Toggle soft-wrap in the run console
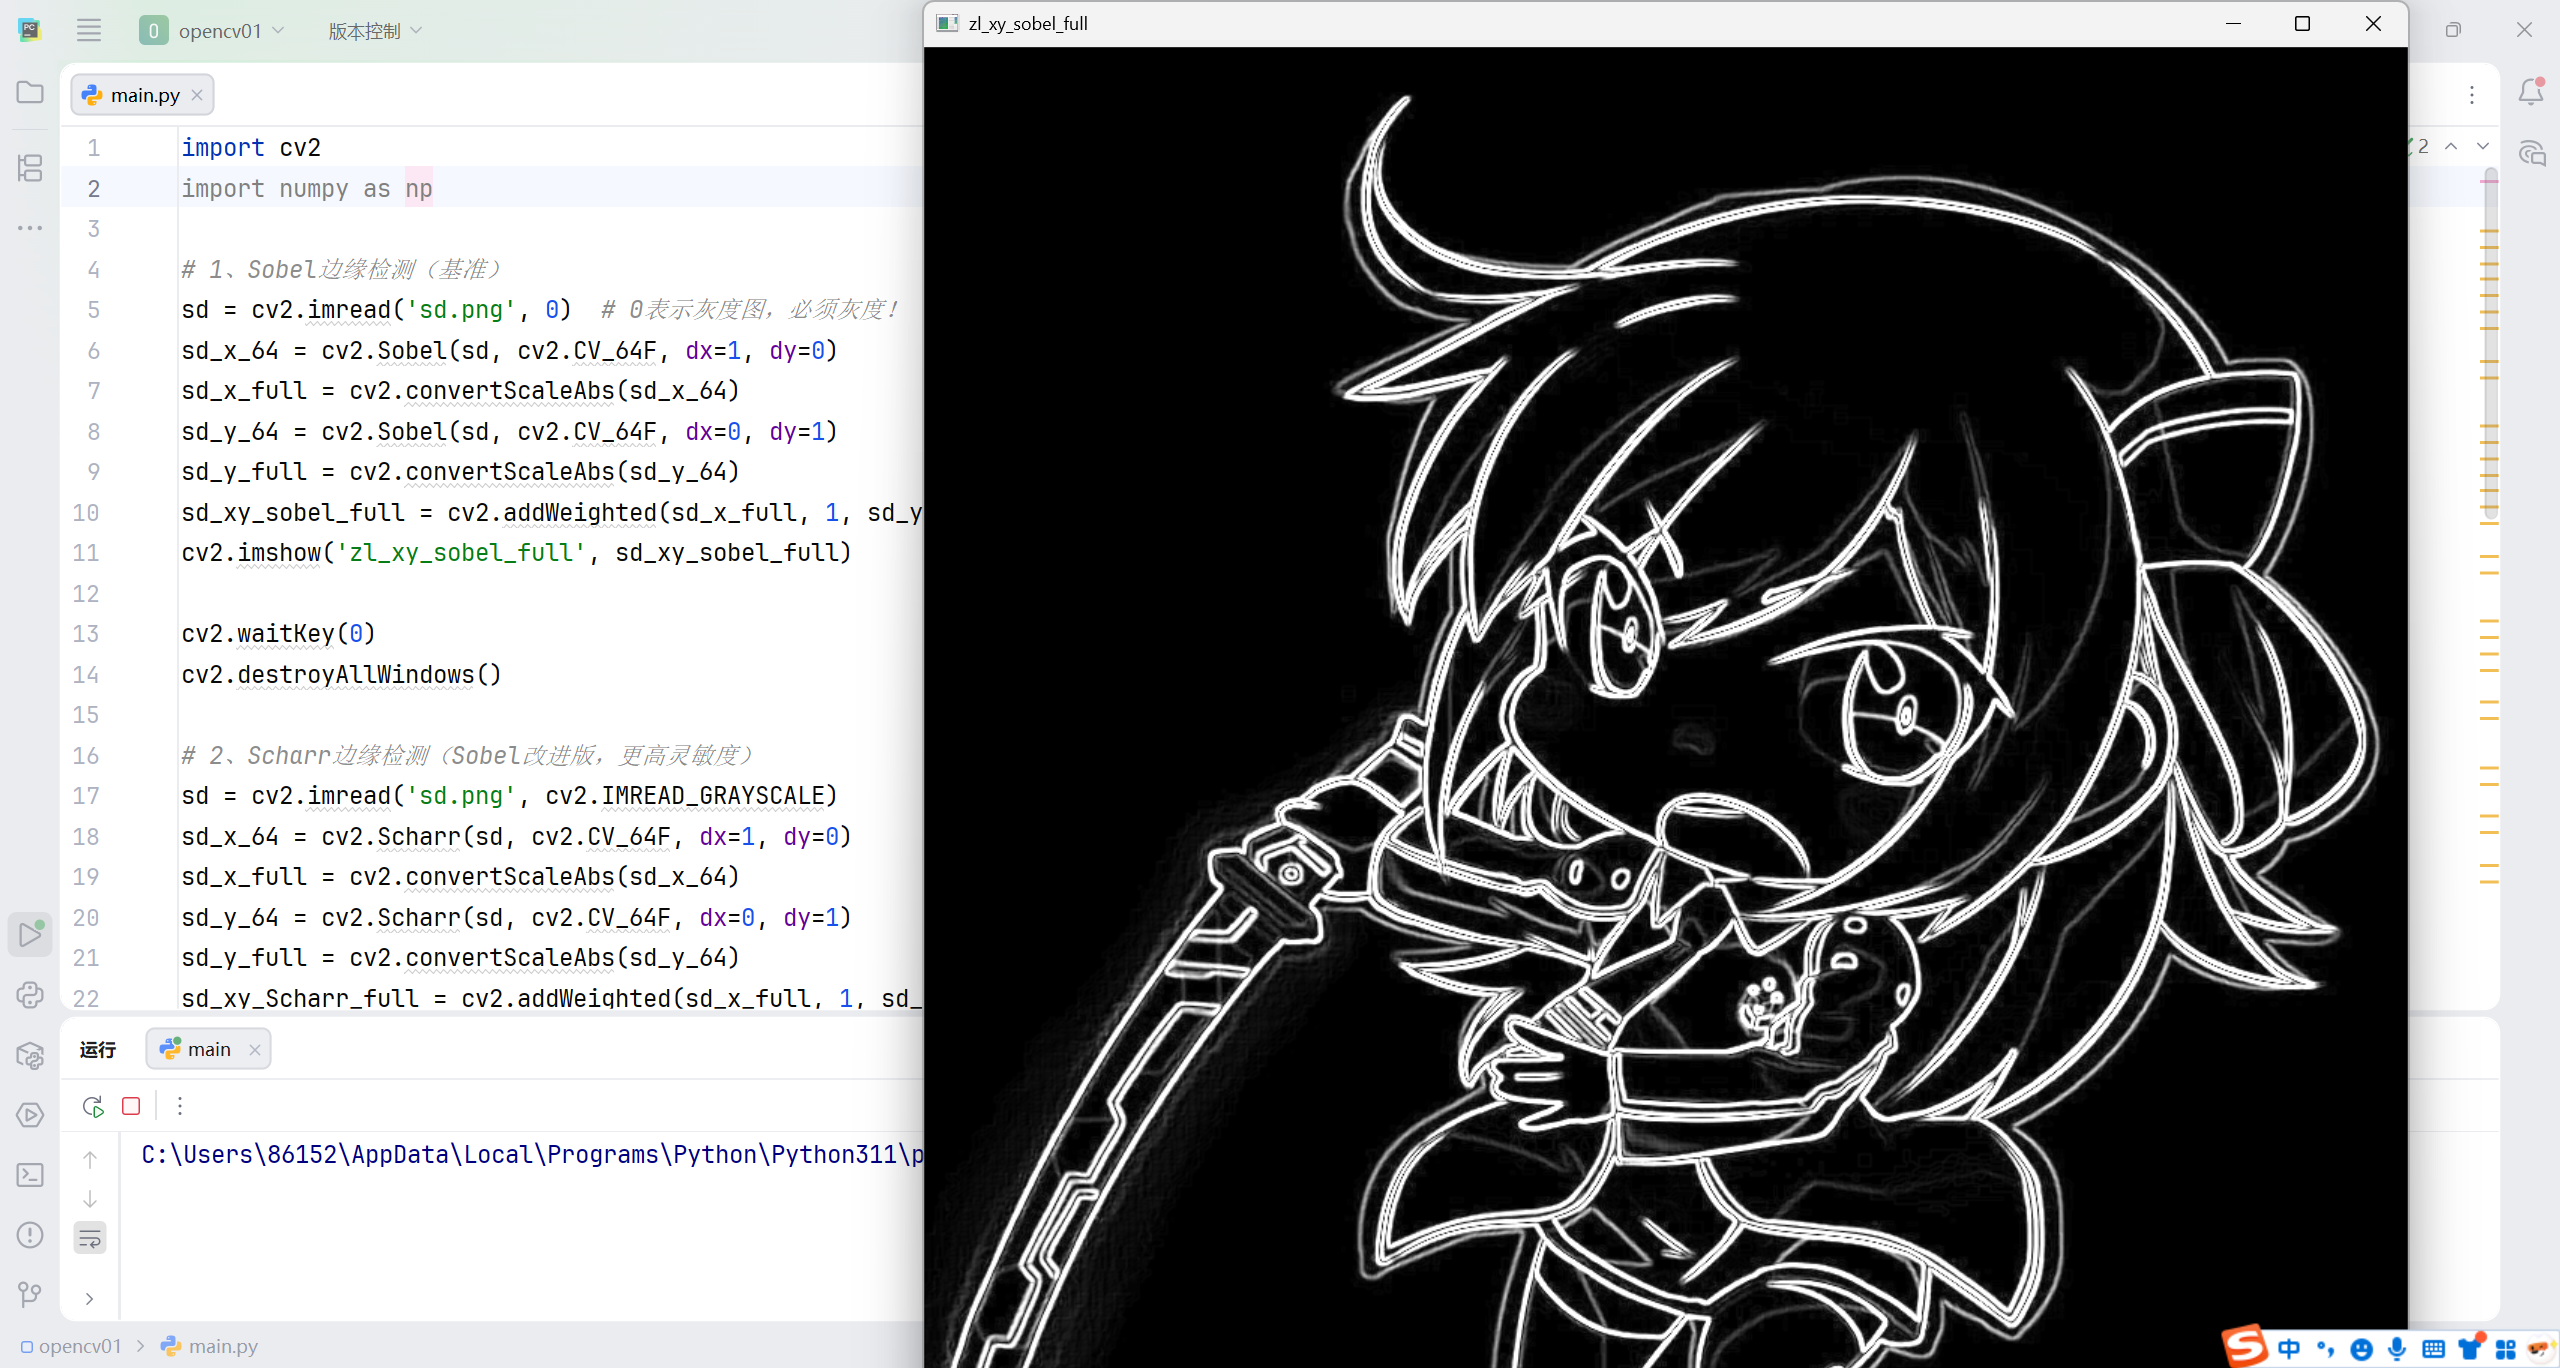This screenshot has height=1368, width=2560. click(x=90, y=1239)
